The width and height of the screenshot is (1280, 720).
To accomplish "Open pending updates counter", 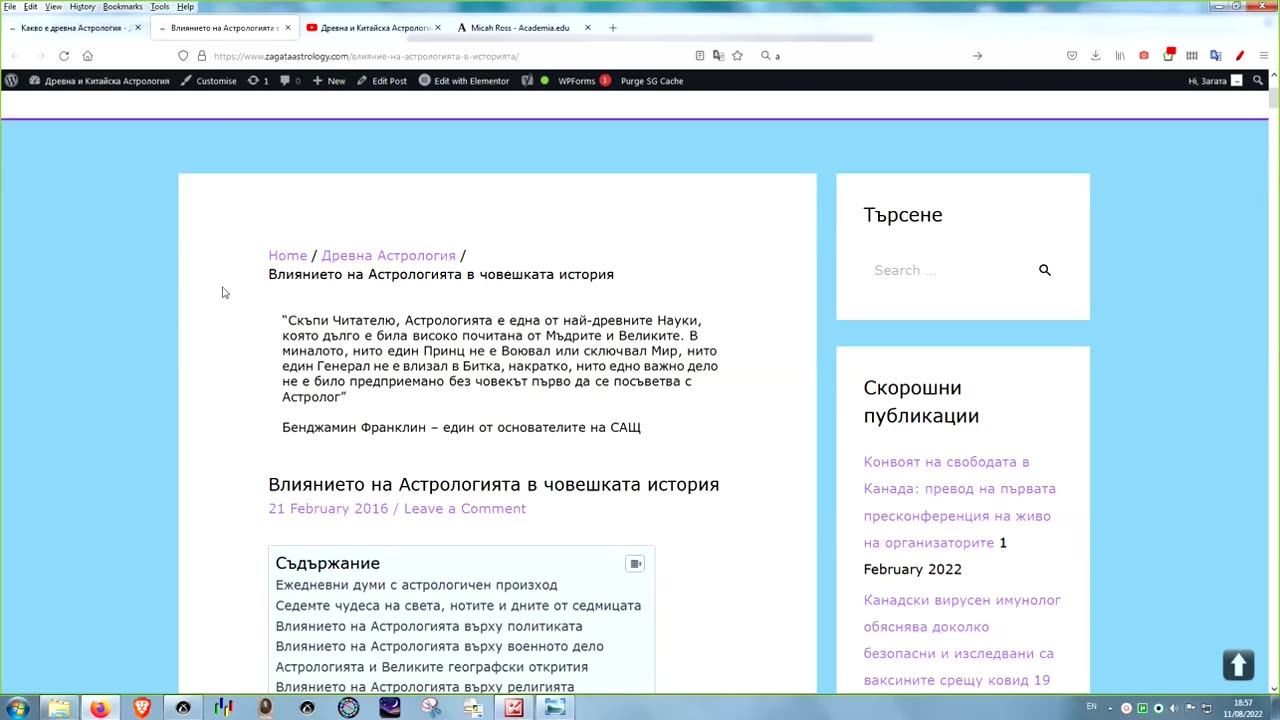I will point(258,81).
